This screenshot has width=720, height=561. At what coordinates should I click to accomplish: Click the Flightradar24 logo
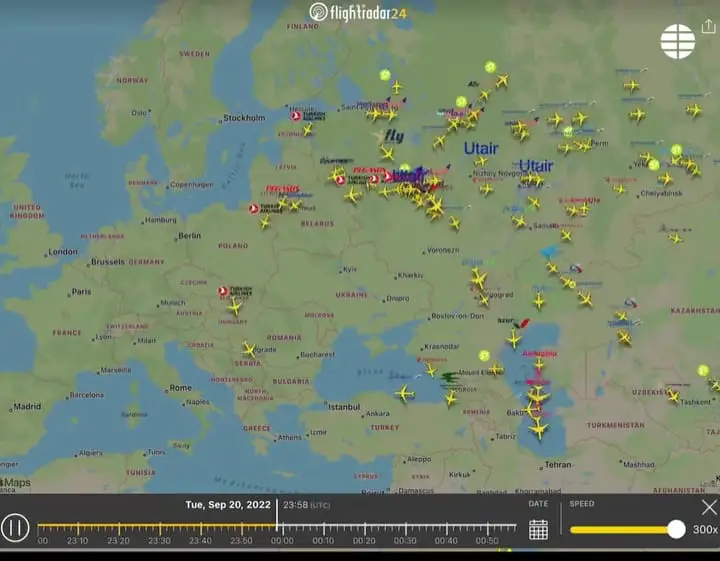click(359, 12)
